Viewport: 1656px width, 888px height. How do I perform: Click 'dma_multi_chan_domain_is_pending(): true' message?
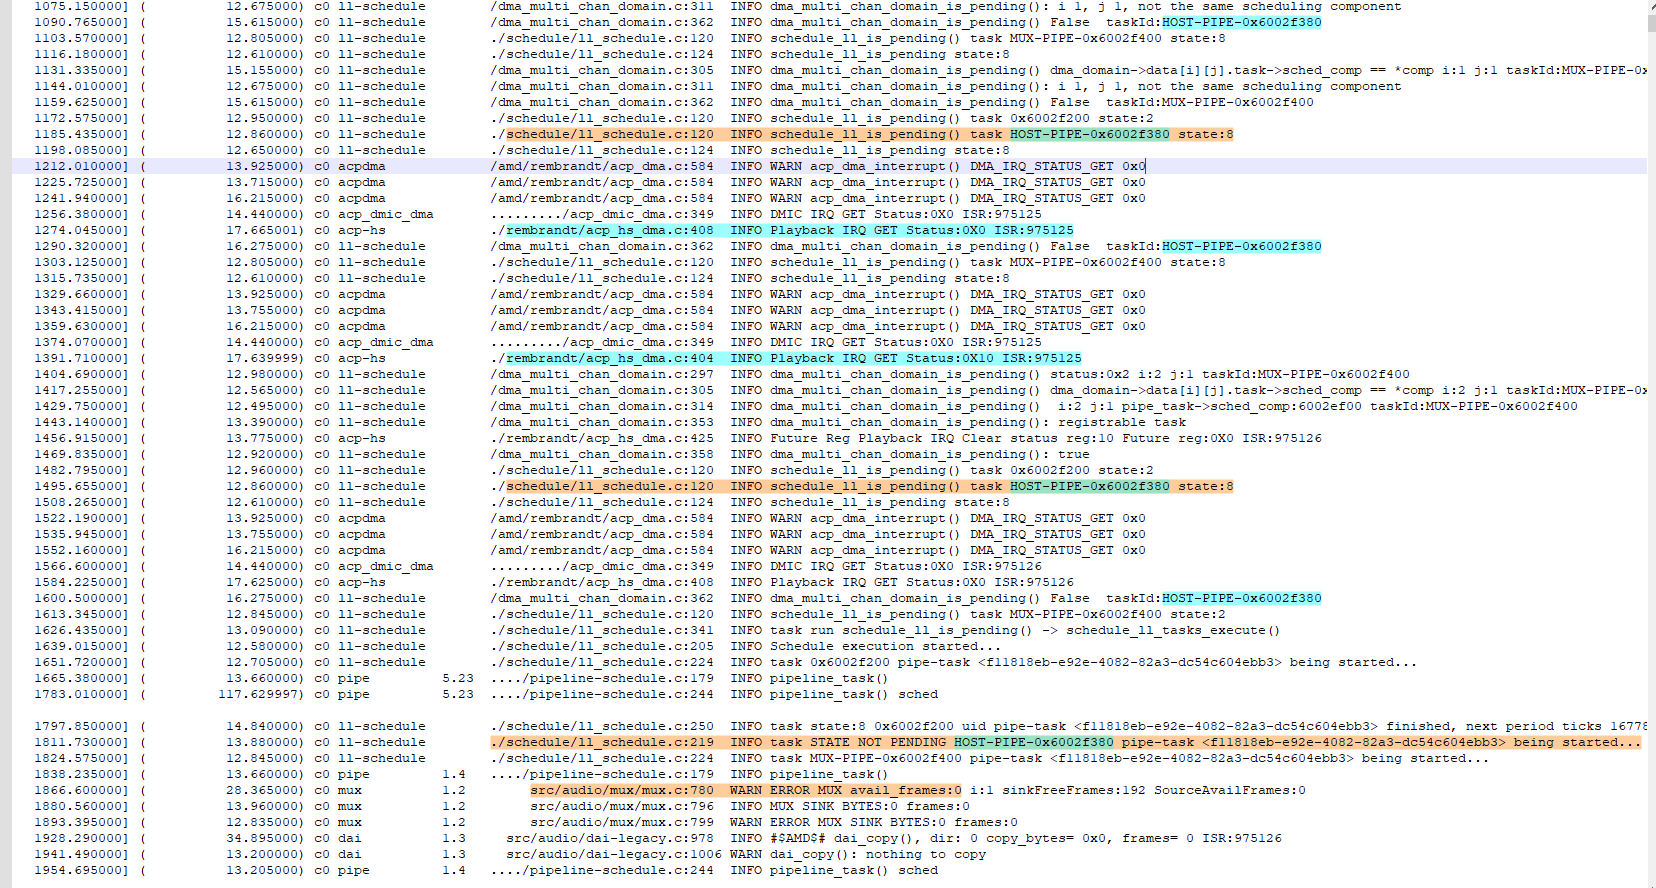930,454
